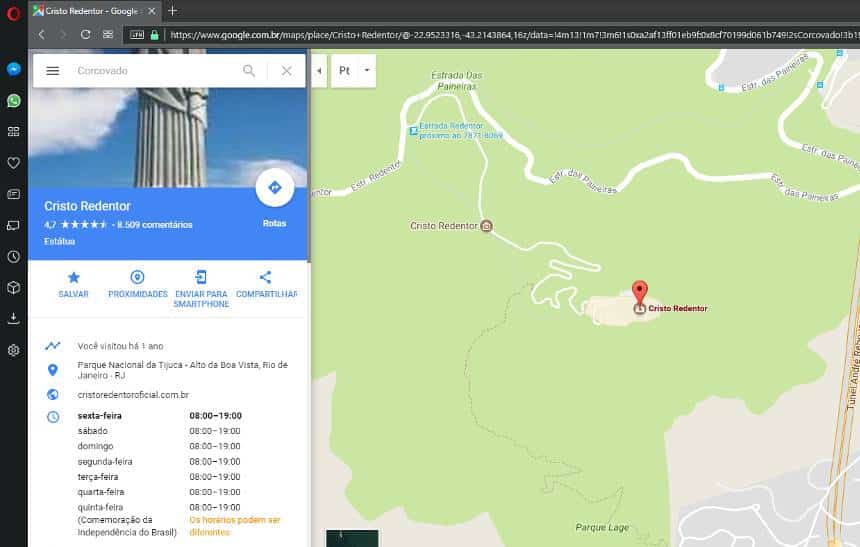Go forward with the browser forward arrow
860x547 pixels.
point(63,35)
